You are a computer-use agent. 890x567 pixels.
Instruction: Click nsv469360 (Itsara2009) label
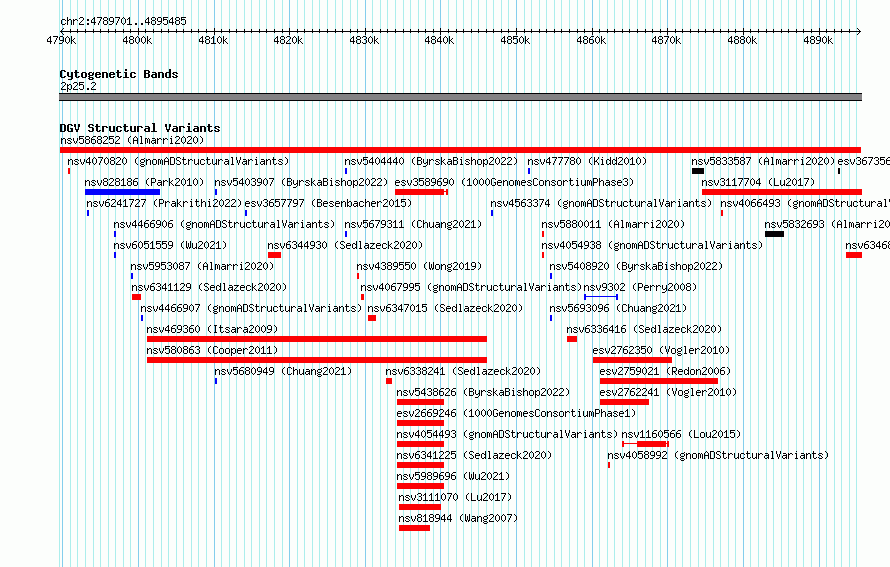point(212,329)
